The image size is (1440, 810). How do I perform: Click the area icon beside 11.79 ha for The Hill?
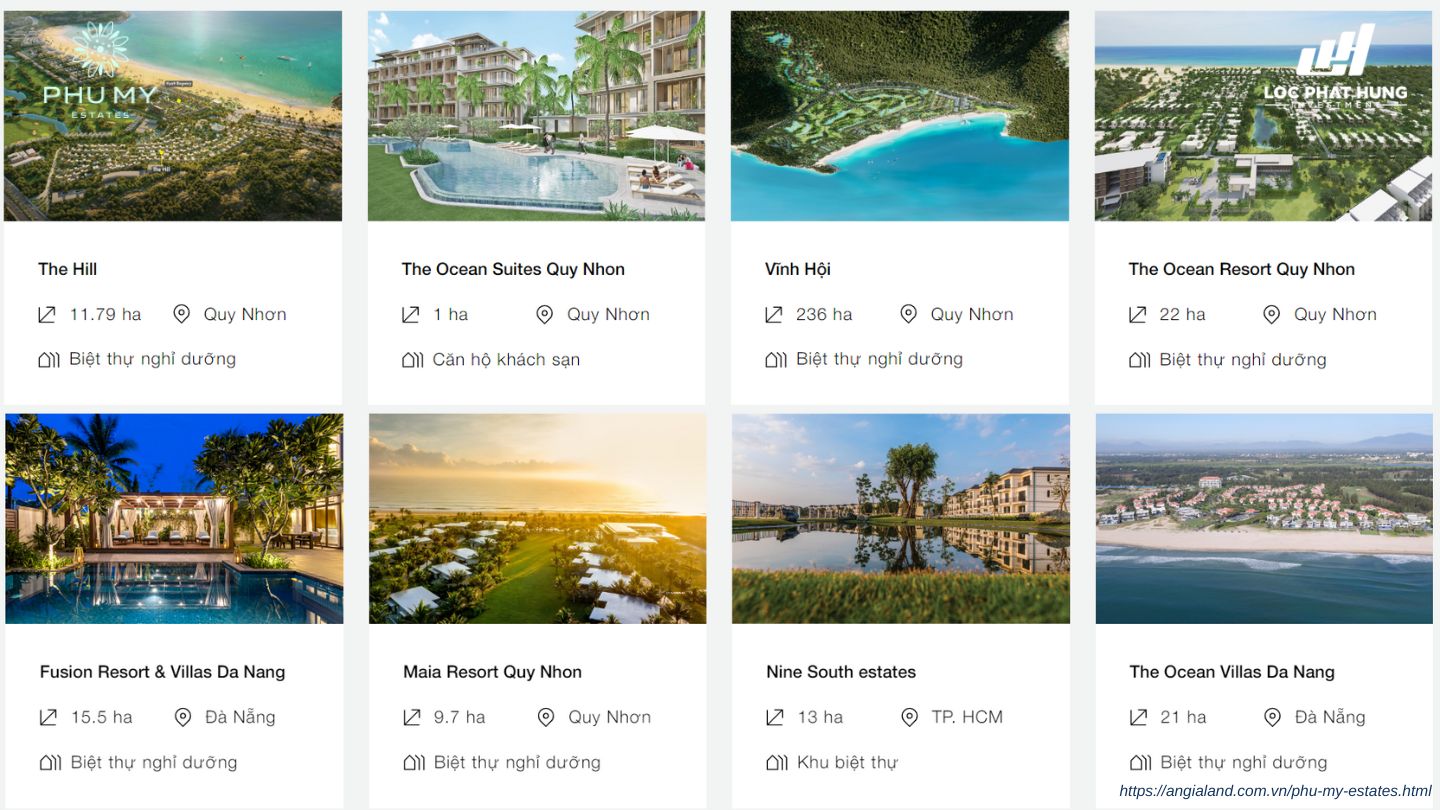click(x=46, y=313)
